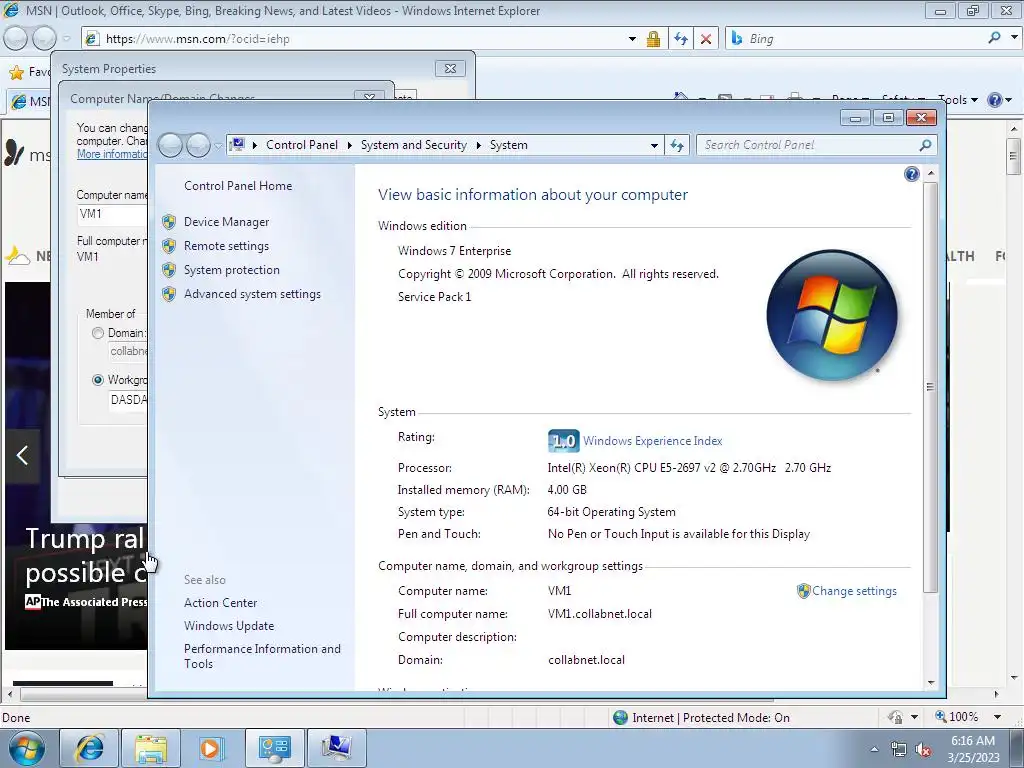Expand arrow after Control Panel breadcrumb
Image resolution: width=1024 pixels, height=768 pixels.
pyautogui.click(x=349, y=145)
